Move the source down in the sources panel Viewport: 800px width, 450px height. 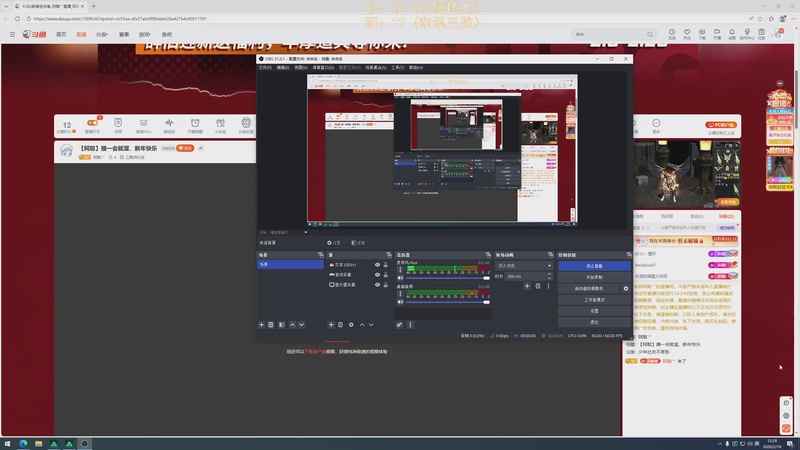[371, 324]
